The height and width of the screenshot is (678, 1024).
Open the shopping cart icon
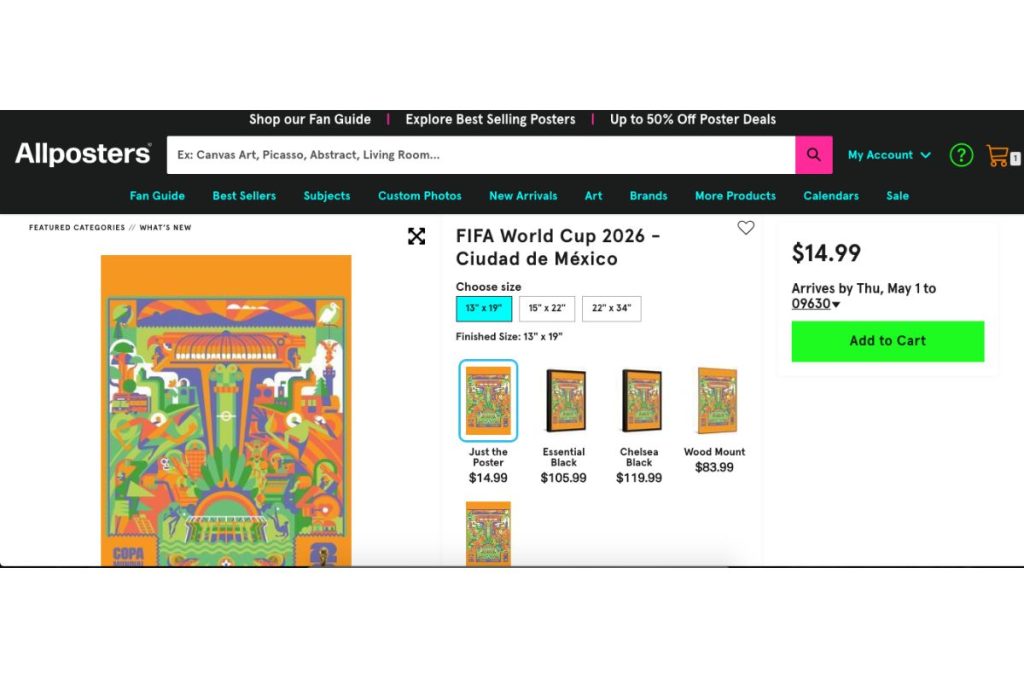tap(999, 155)
